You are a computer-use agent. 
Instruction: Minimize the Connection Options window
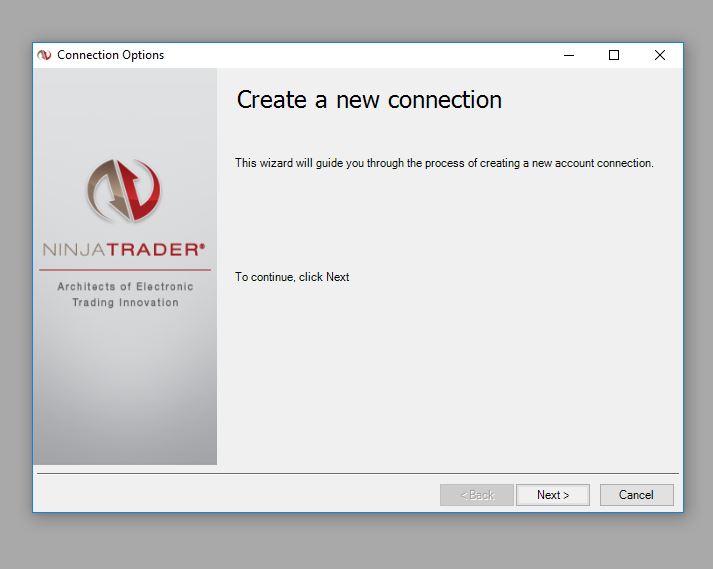pos(569,55)
